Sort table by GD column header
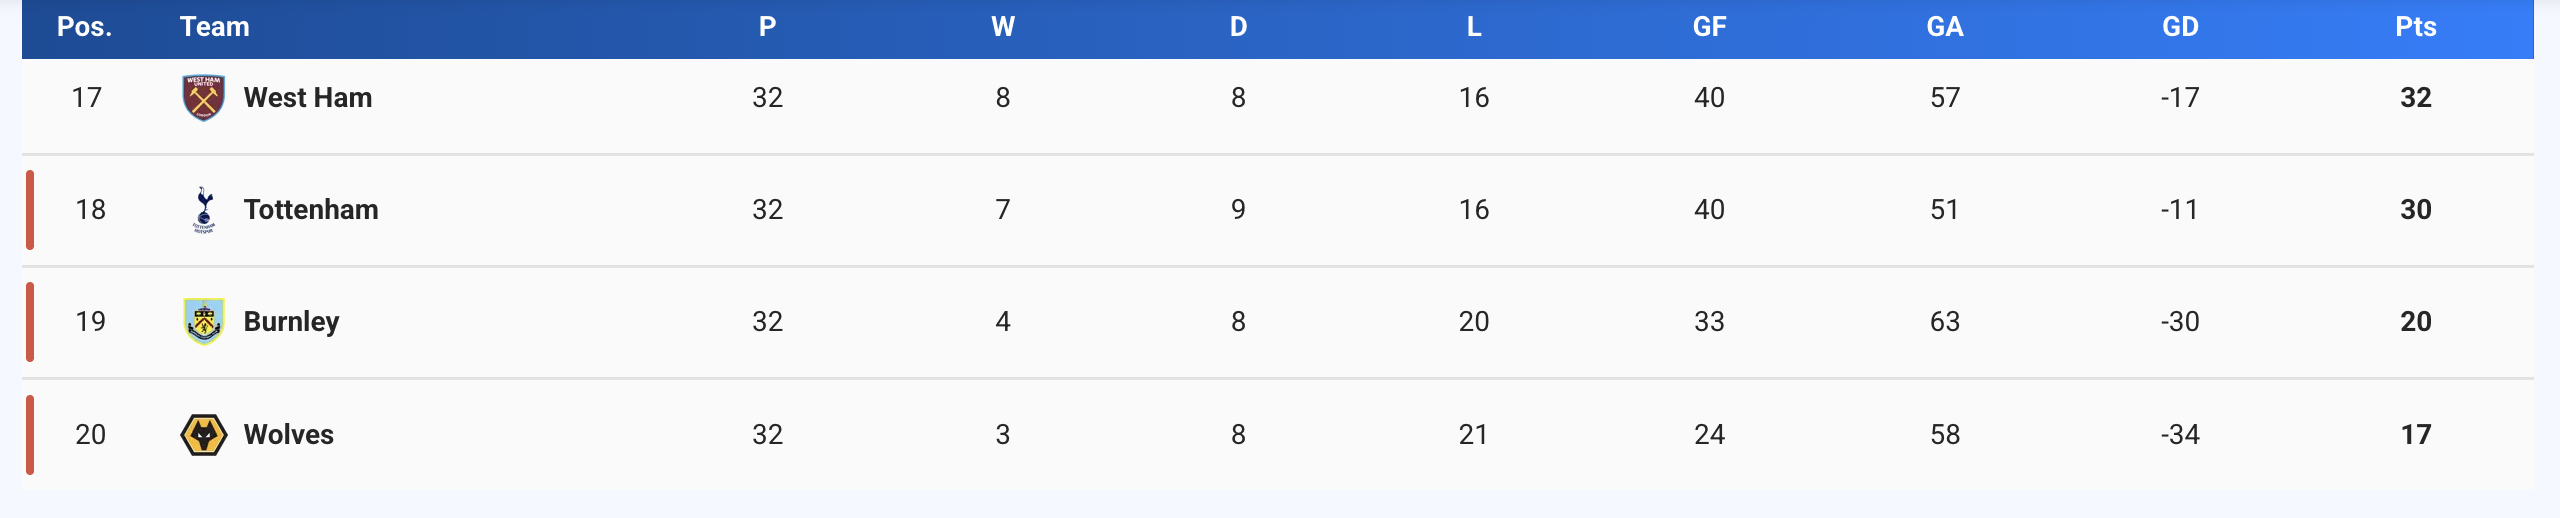This screenshot has height=518, width=2560. pyautogui.click(x=2180, y=27)
